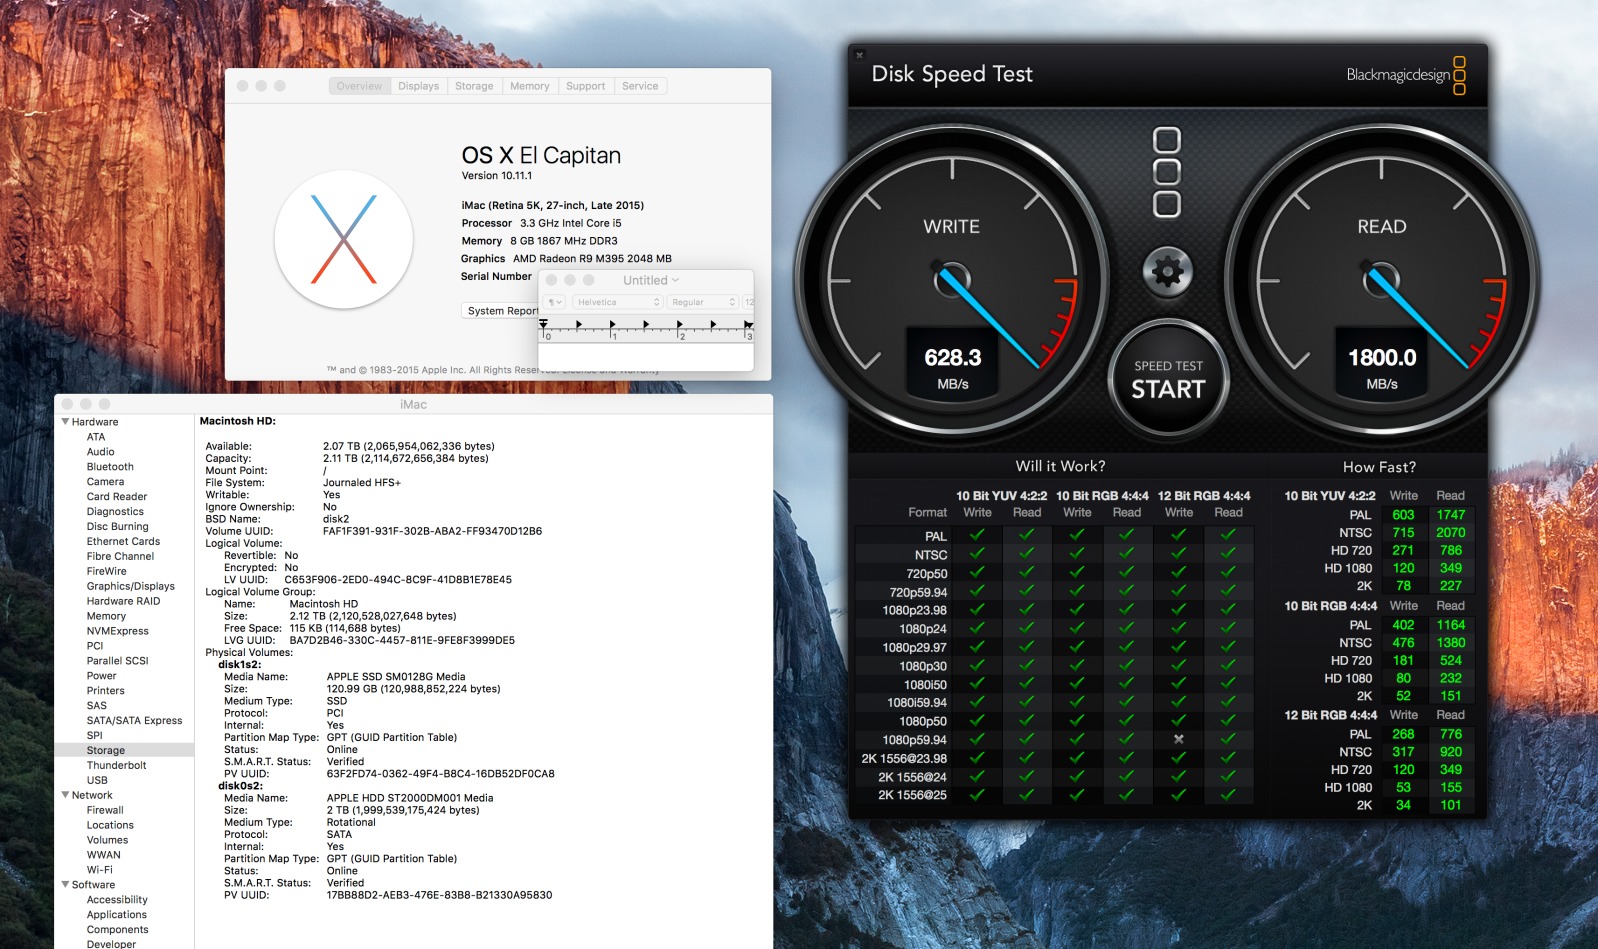Select Diagnostics in sidebar
The width and height of the screenshot is (1598, 949).
[115, 512]
